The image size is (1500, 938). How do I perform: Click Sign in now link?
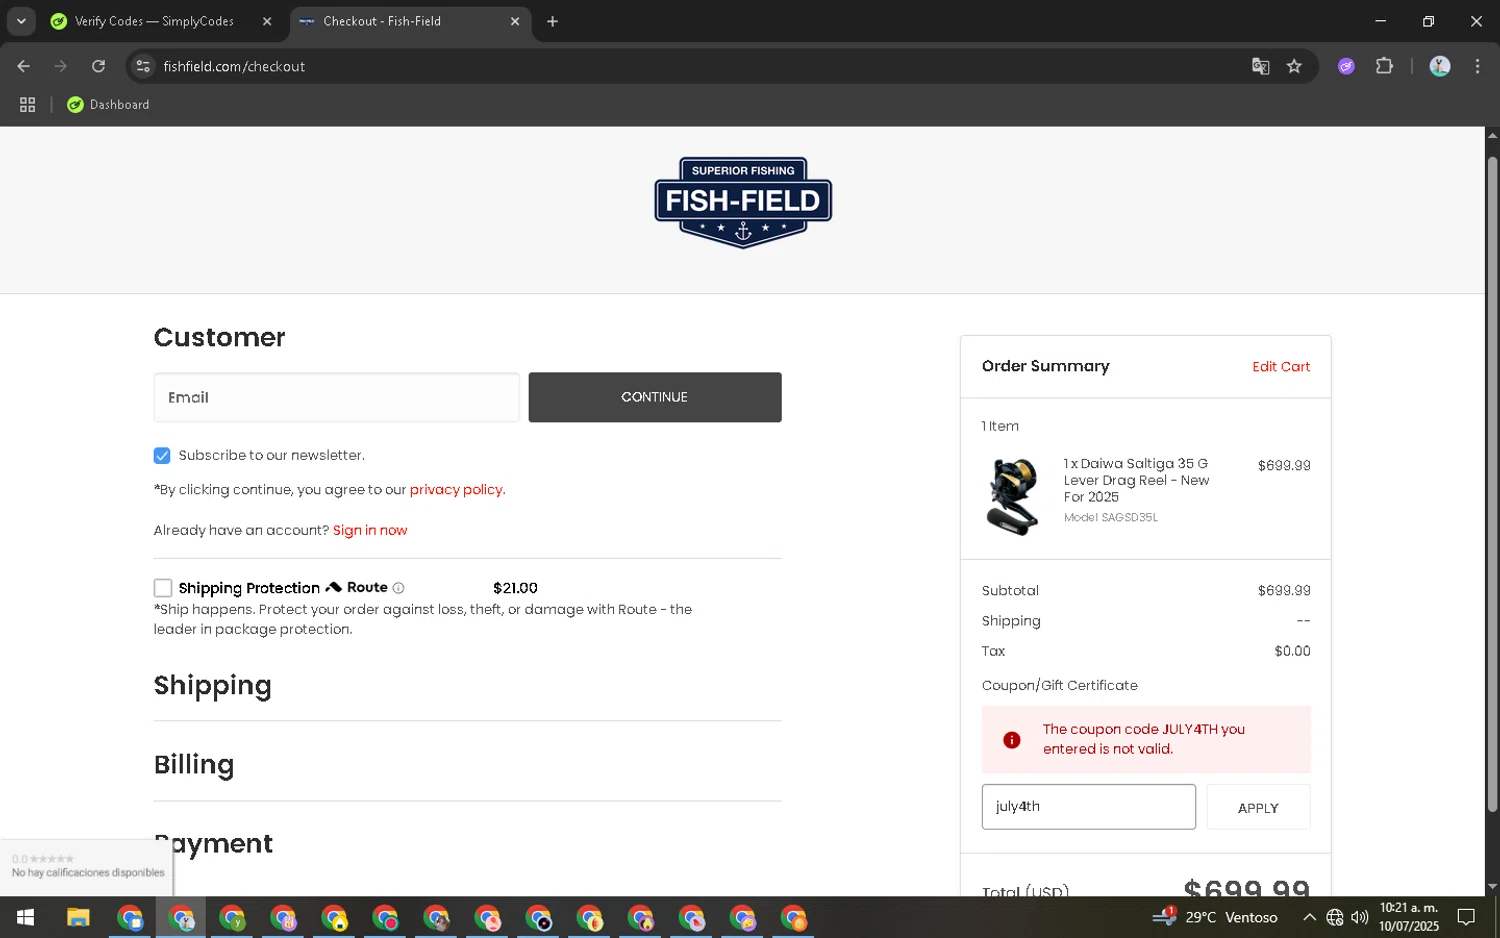click(370, 530)
